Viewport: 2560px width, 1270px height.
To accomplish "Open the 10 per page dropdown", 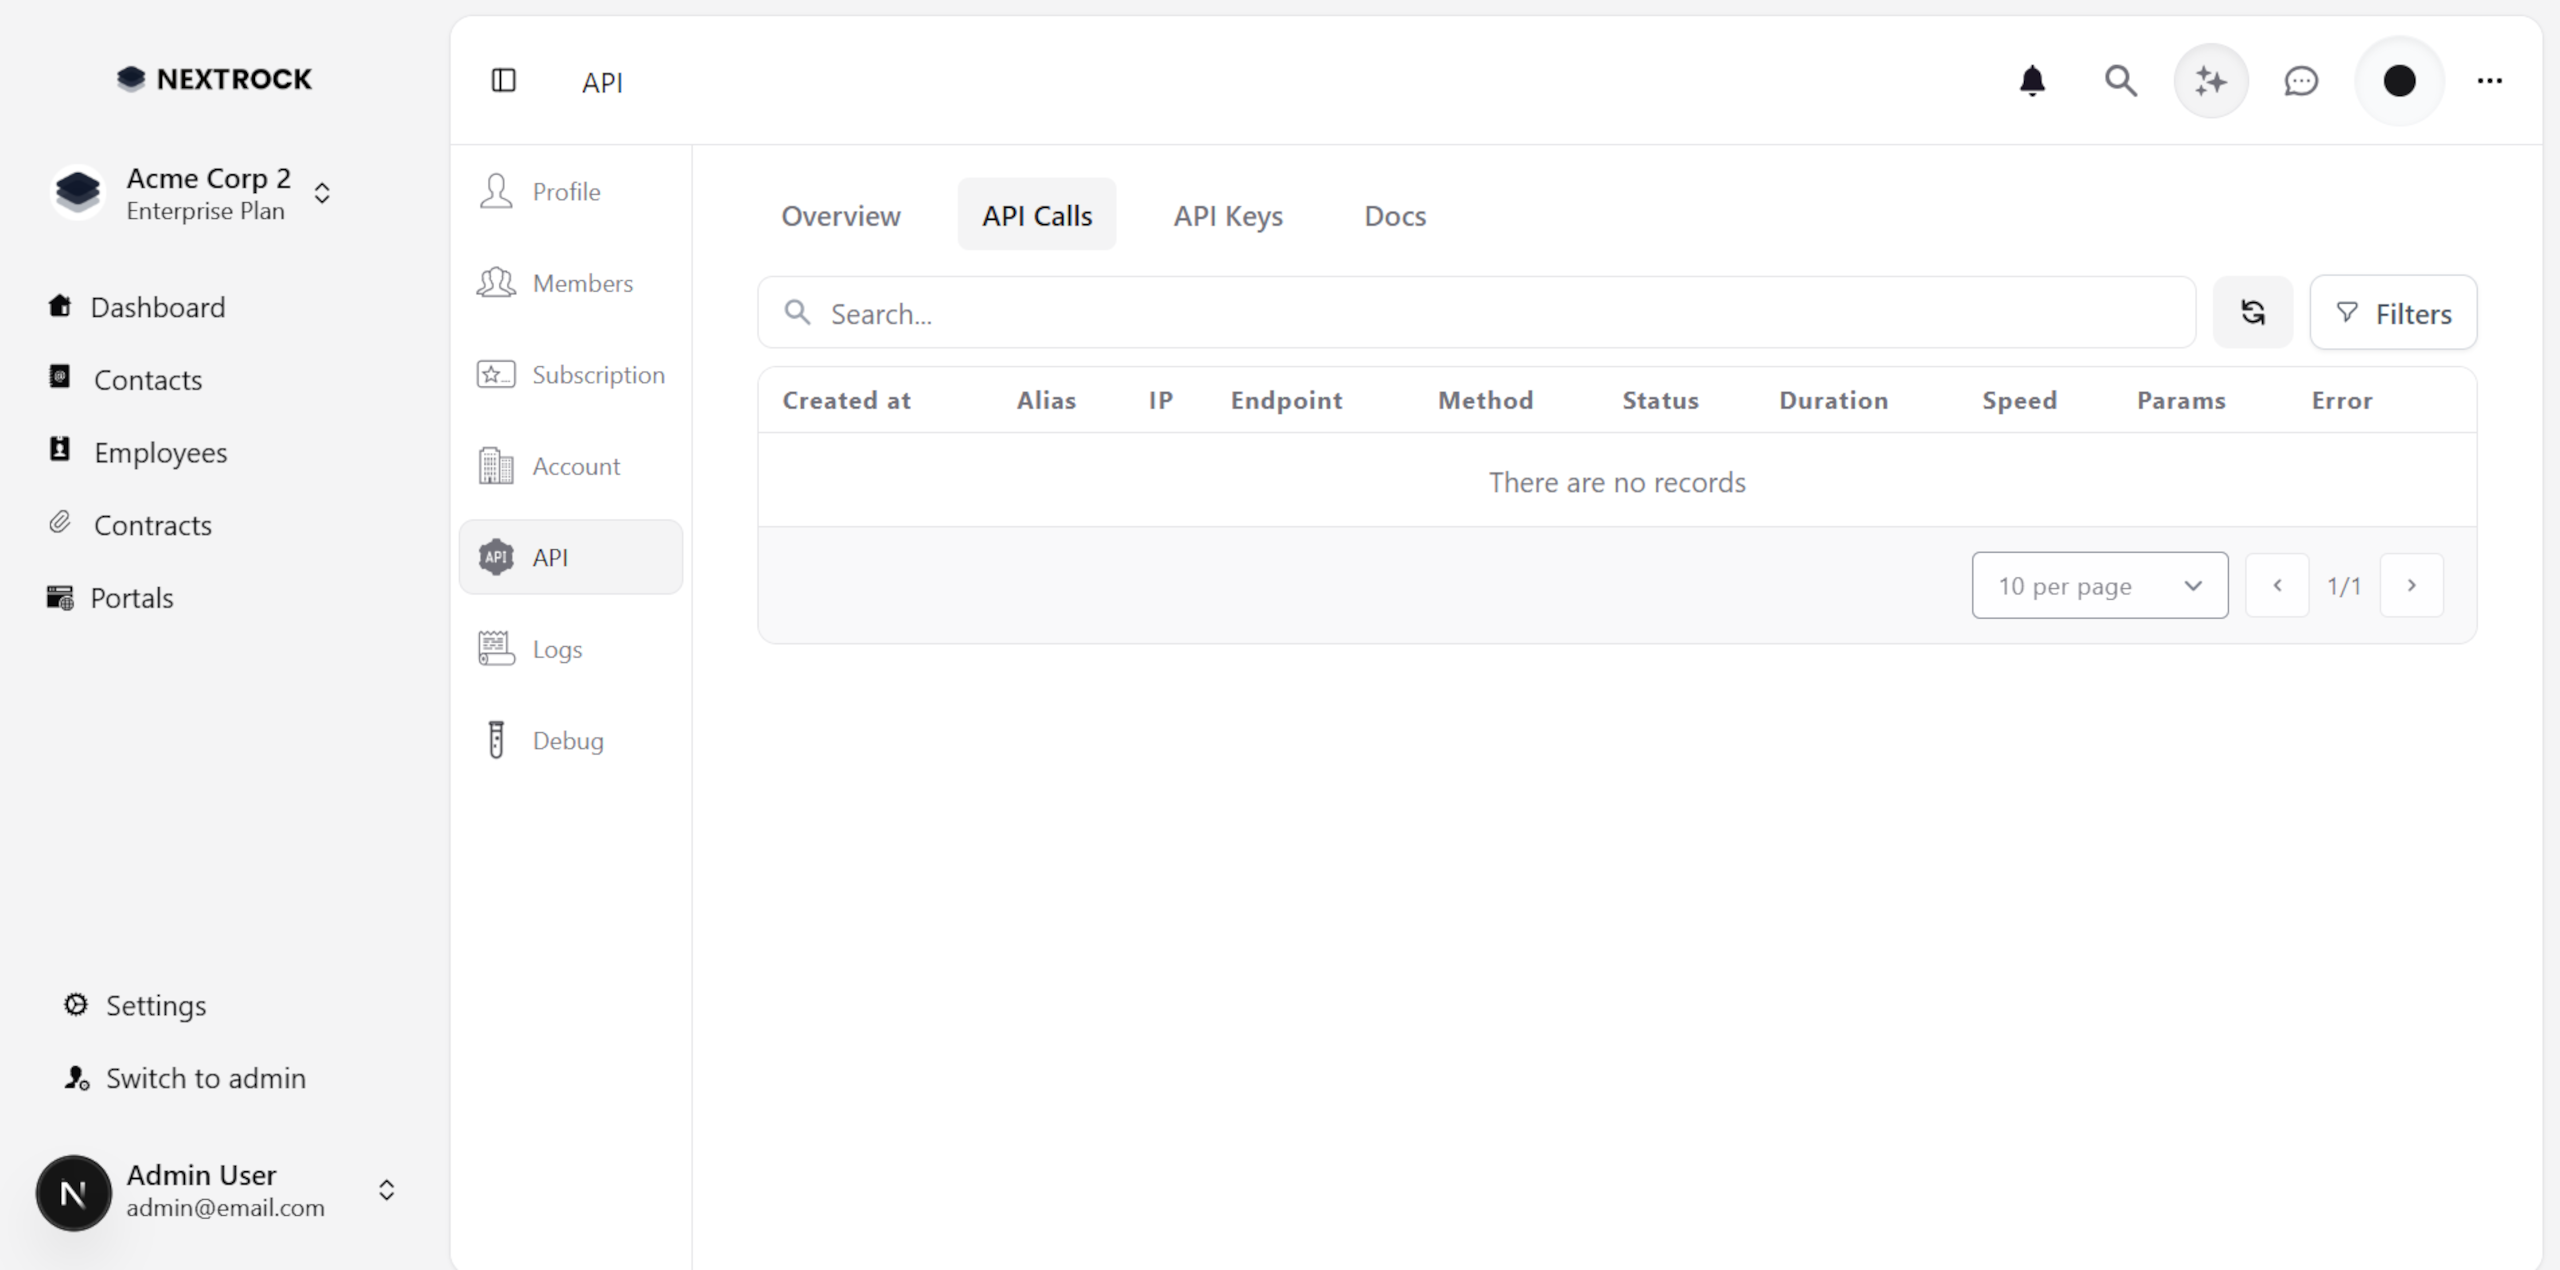I will (2099, 586).
